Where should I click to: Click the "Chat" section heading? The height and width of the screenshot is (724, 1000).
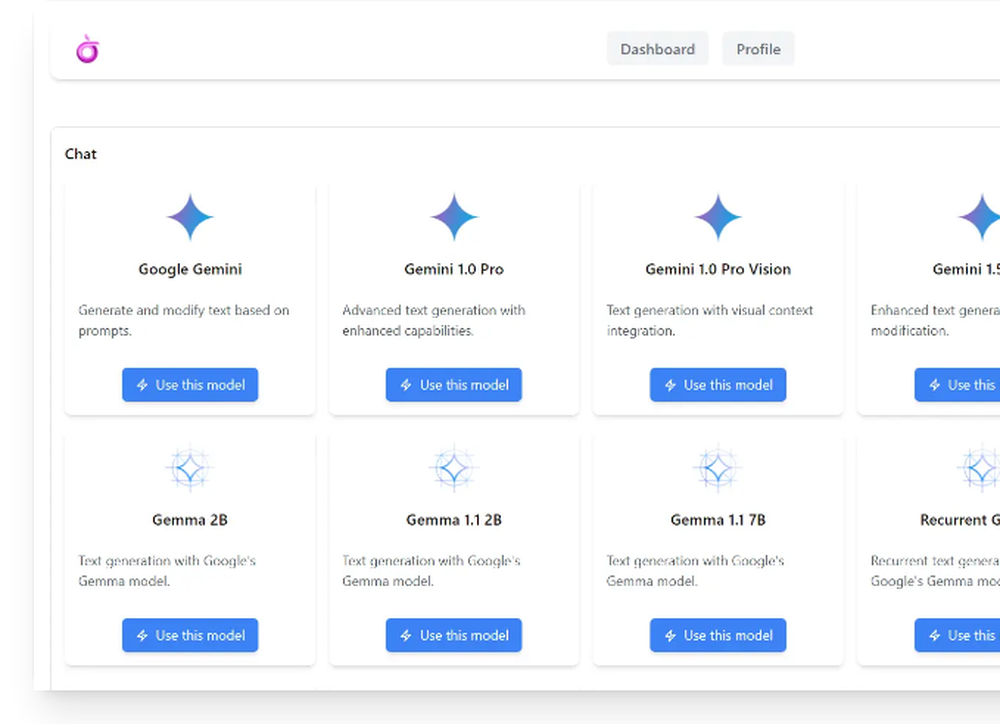[x=80, y=154]
